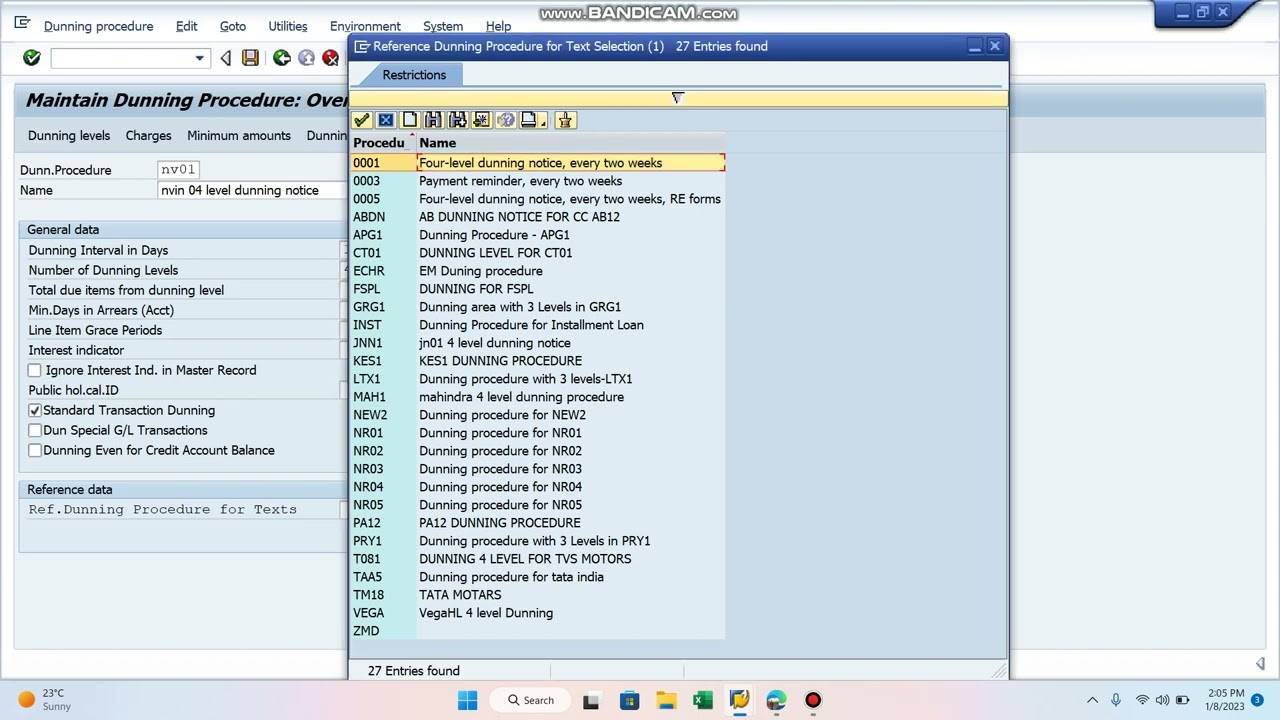Viewport: 1280px width, 720px height.
Task: Click the Charges button
Action: pyautogui.click(x=148, y=135)
